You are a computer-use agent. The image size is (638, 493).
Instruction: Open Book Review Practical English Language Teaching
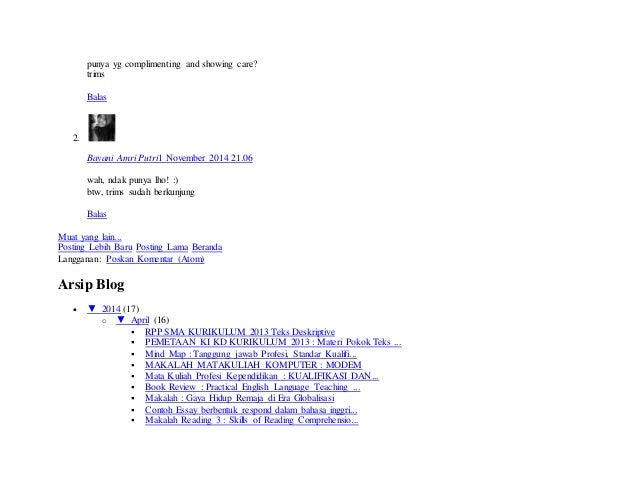[253, 387]
